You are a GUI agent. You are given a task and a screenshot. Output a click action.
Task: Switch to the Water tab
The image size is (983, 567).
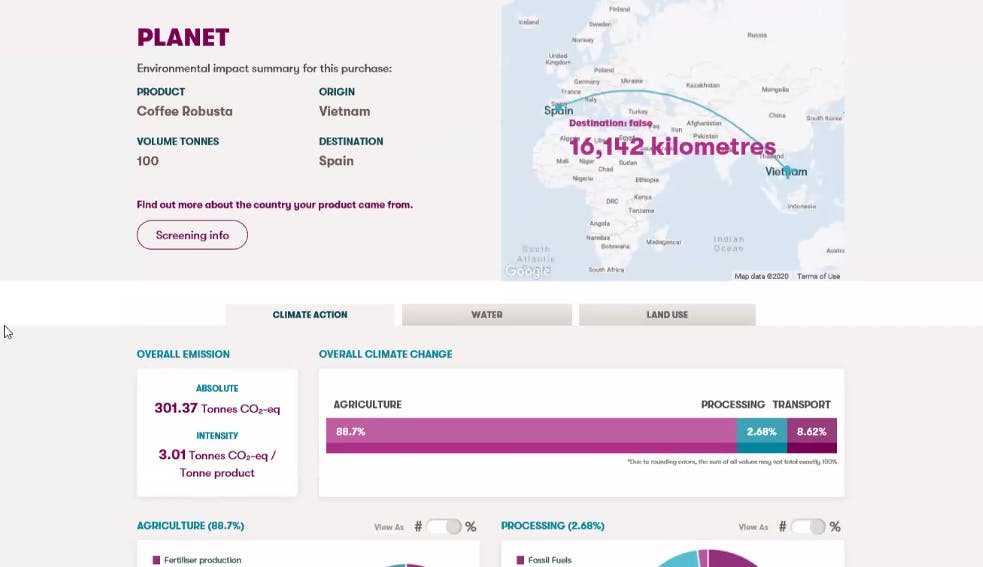[487, 315]
